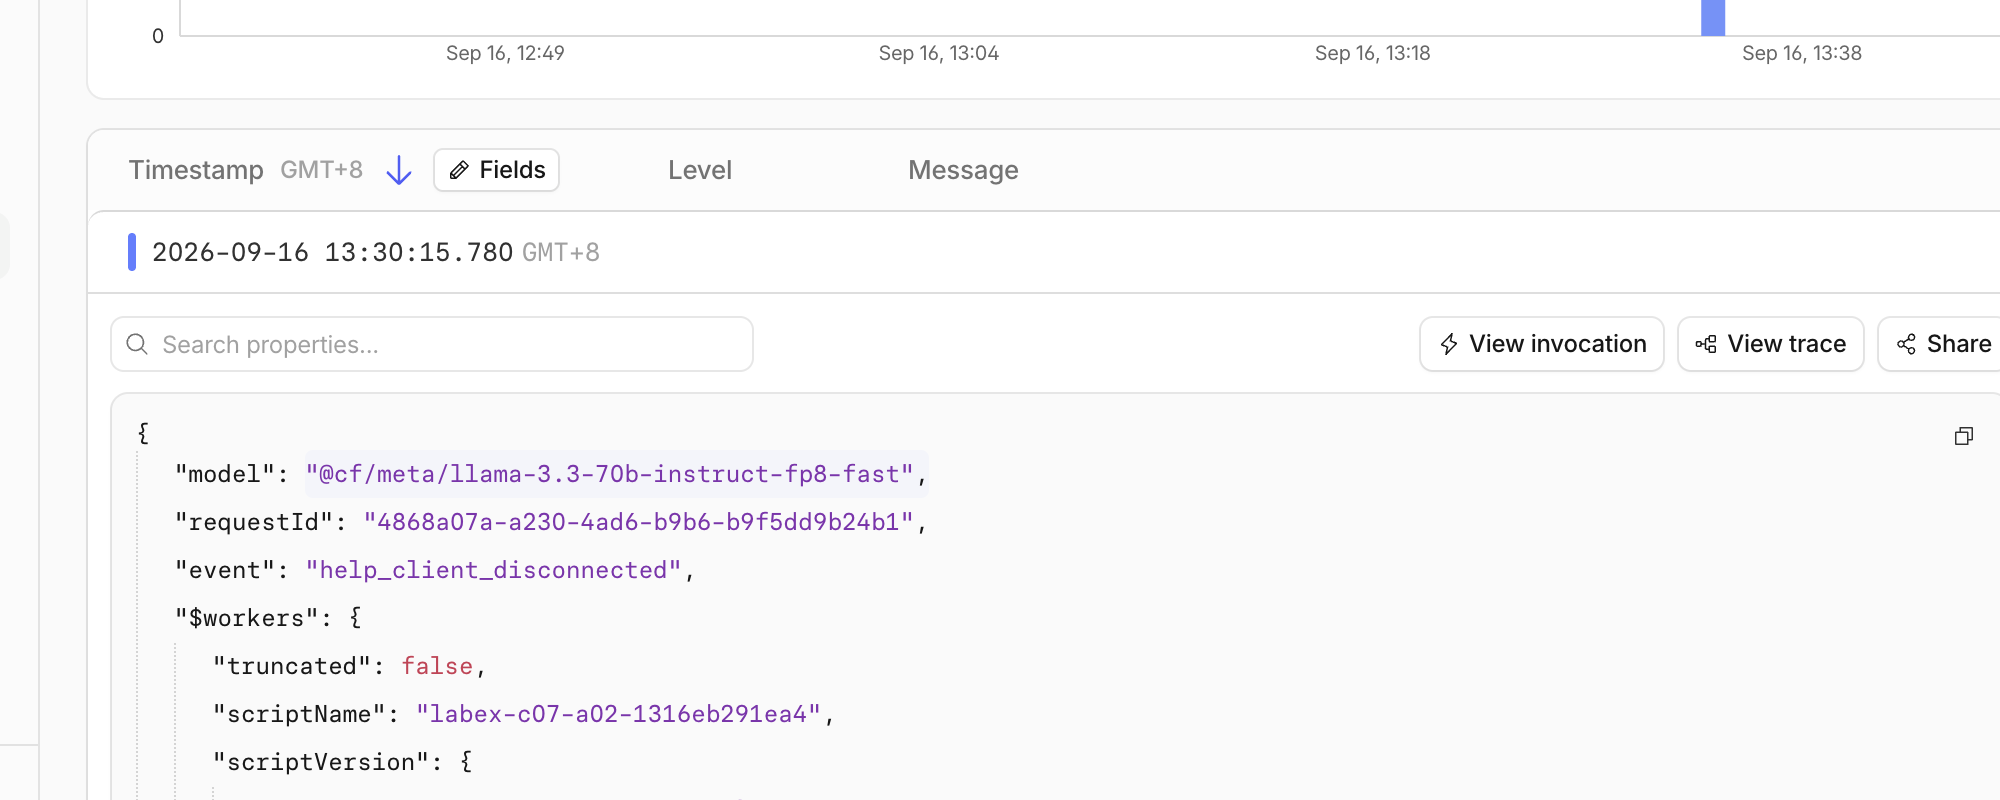Click the requestId value 4868a07a
The width and height of the screenshot is (2000, 800).
[639, 522]
